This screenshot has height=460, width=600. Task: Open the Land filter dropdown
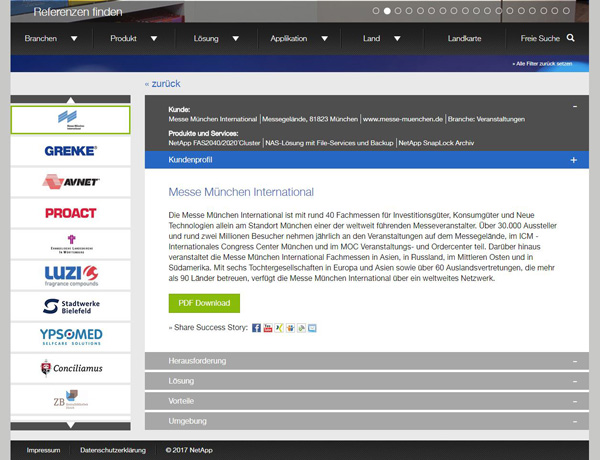coord(382,38)
